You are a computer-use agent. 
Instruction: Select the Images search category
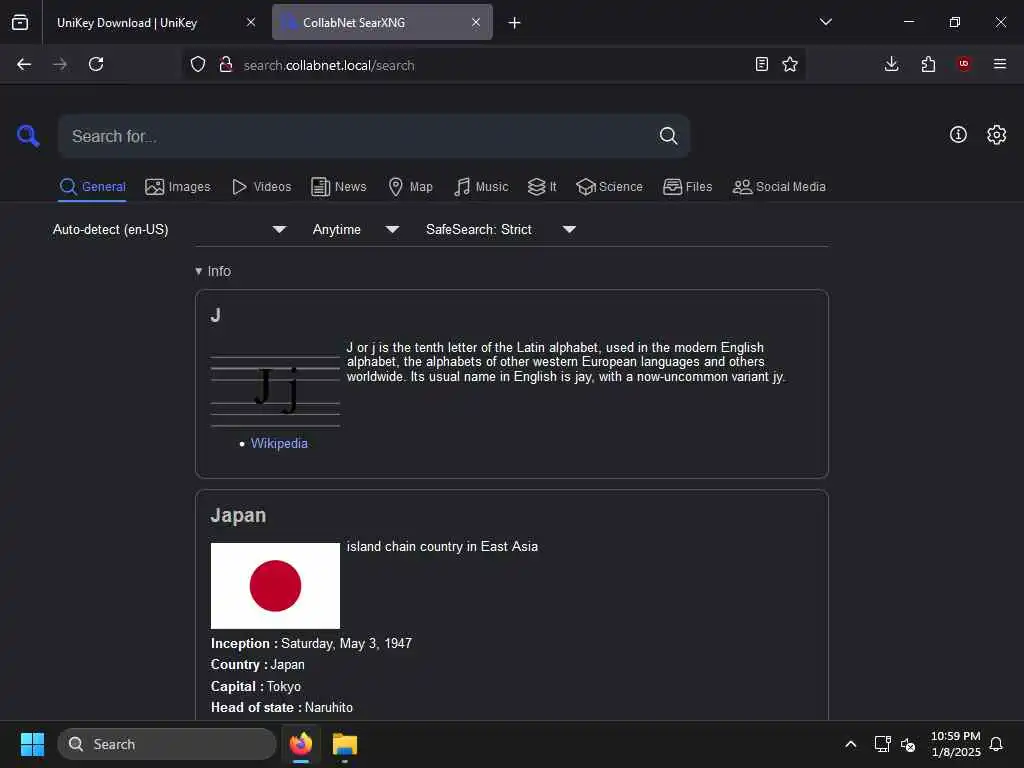(x=178, y=187)
